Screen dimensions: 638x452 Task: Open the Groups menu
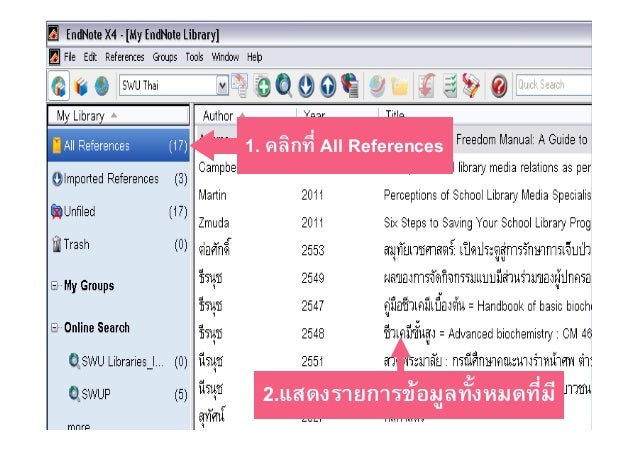165,57
